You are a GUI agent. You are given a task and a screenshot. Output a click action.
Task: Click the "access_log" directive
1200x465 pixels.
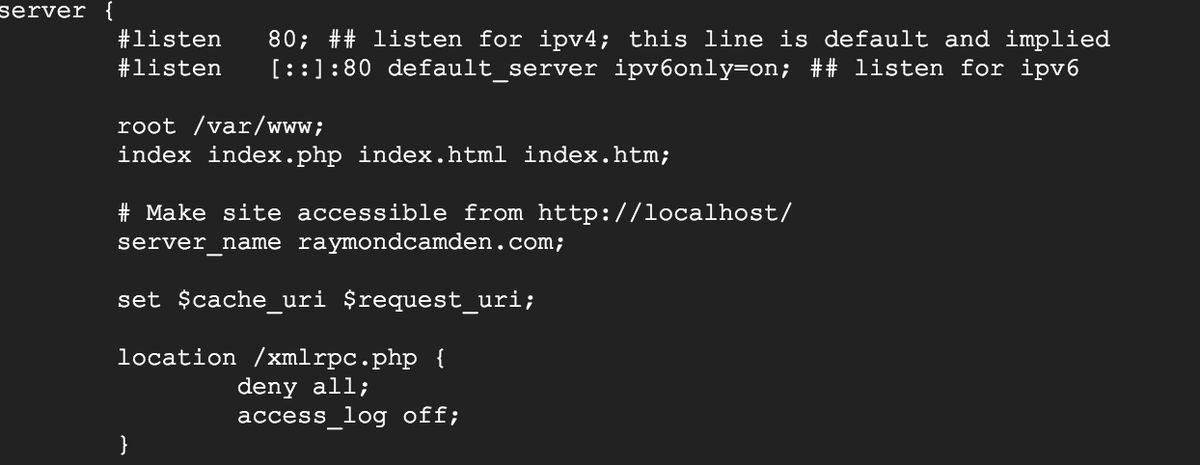[313, 416]
